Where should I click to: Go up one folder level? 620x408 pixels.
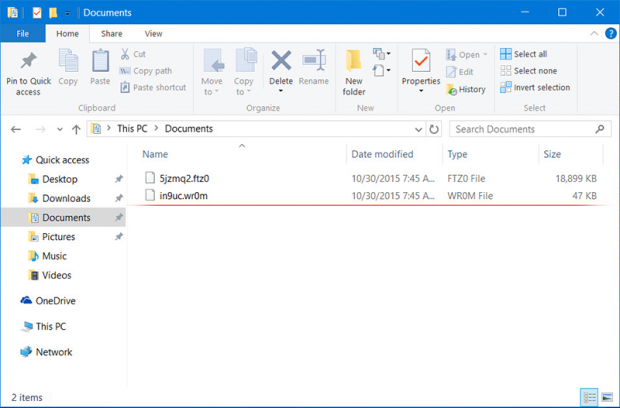click(x=76, y=129)
